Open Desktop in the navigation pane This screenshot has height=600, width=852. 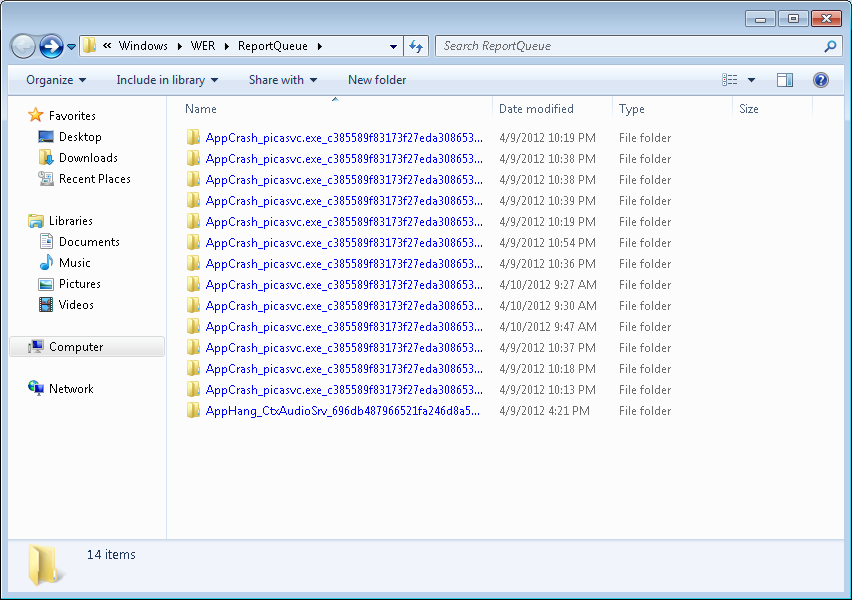[x=80, y=137]
